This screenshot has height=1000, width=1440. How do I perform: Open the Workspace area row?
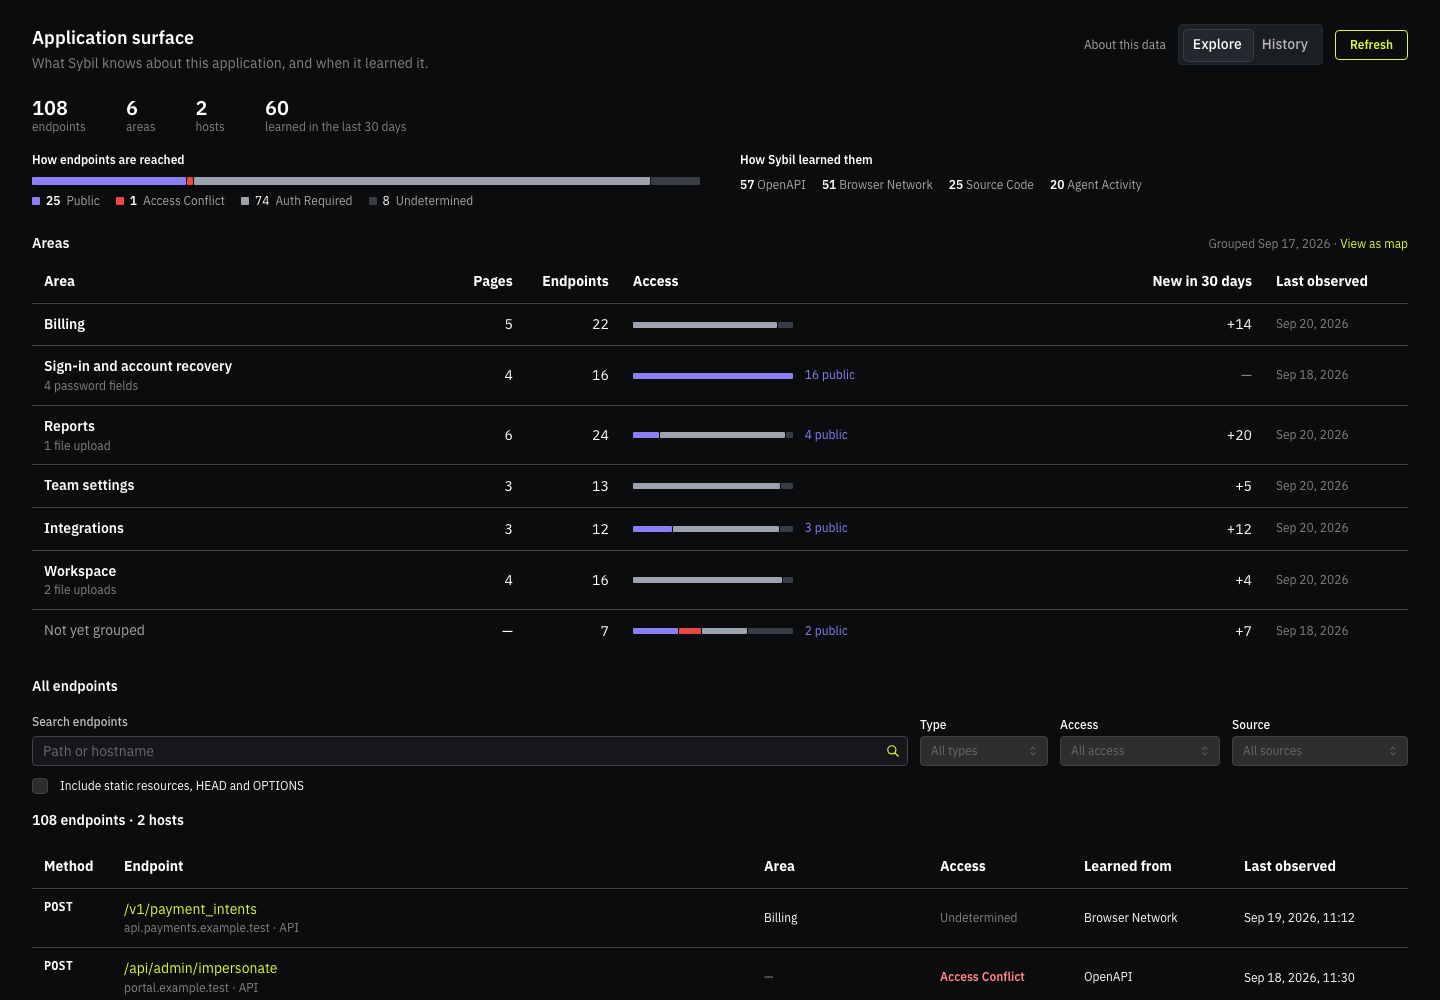pos(720,580)
